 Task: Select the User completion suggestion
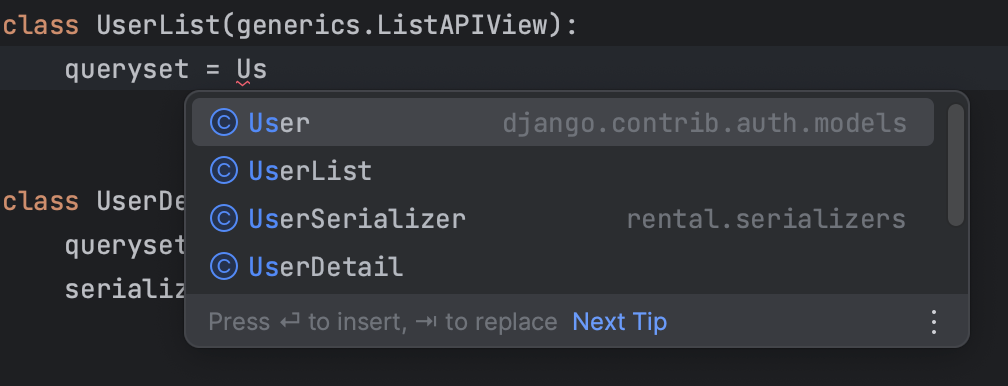(x=562, y=122)
